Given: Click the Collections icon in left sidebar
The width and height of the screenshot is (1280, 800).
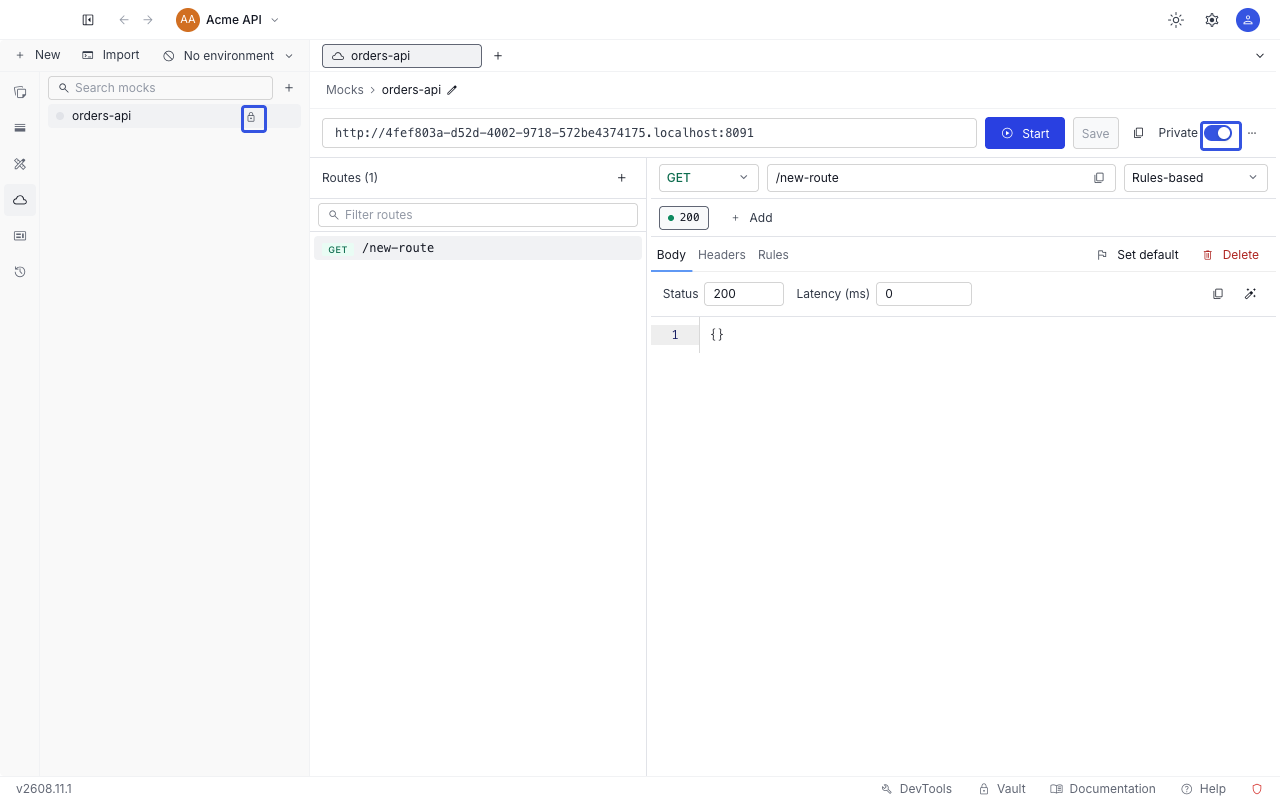Looking at the screenshot, I should (19, 92).
